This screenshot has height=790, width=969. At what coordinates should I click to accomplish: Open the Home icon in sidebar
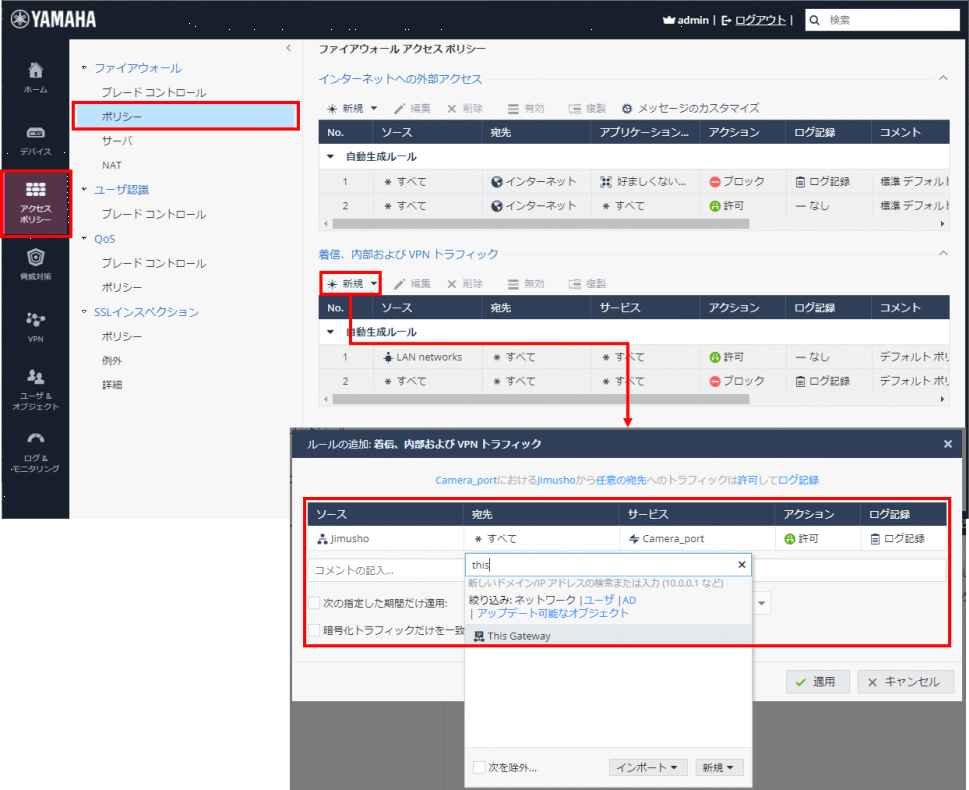pos(35,72)
